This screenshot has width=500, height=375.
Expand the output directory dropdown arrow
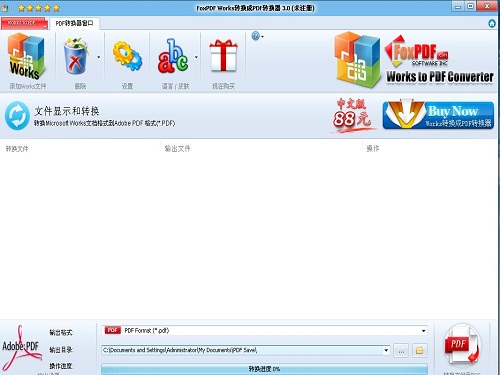[x=386, y=350]
